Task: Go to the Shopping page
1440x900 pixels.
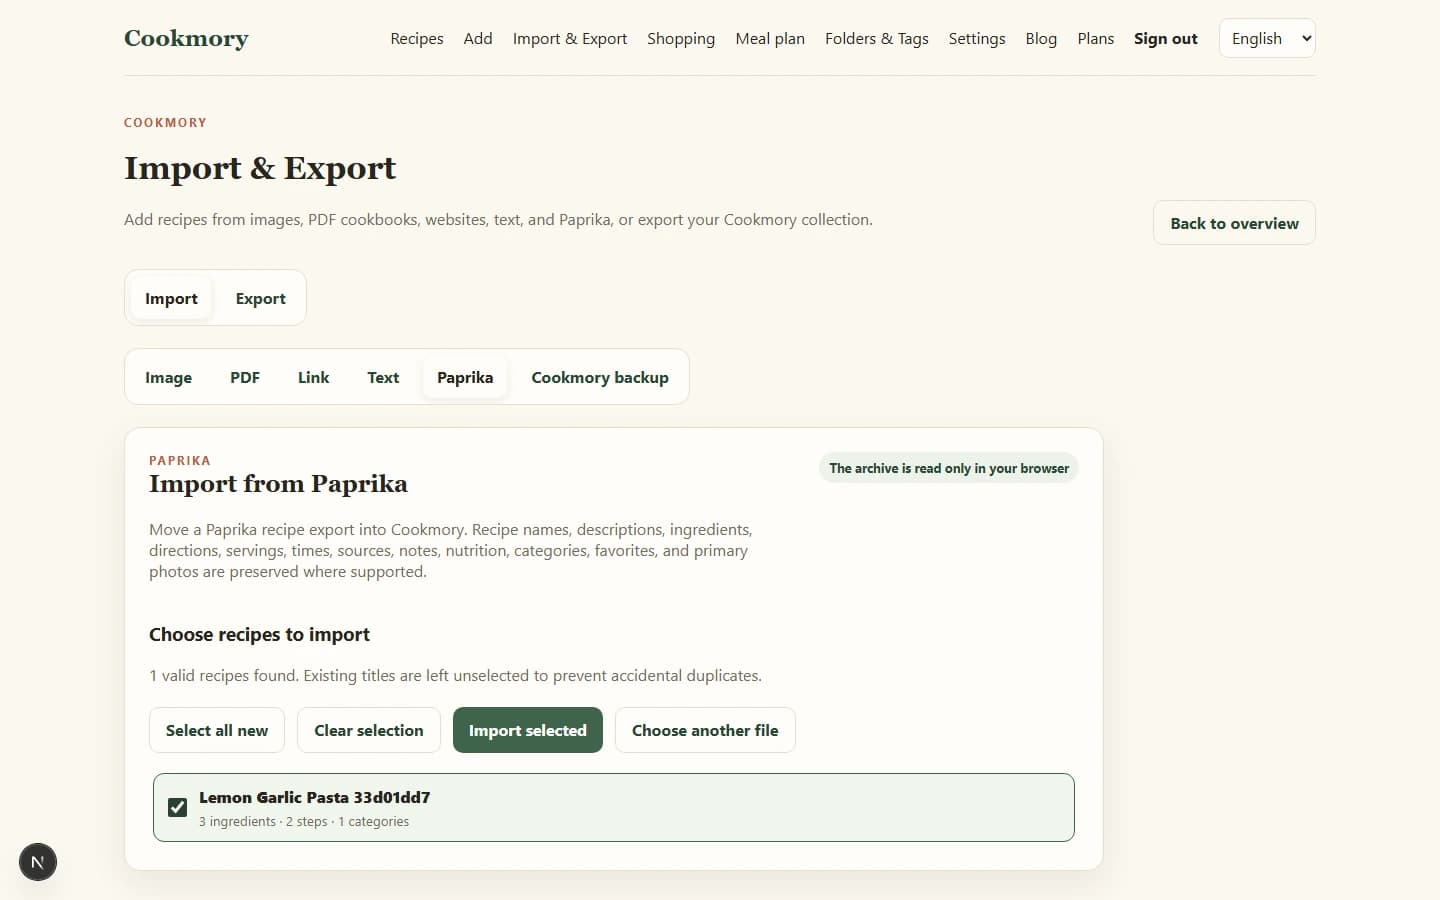Action: 681,38
